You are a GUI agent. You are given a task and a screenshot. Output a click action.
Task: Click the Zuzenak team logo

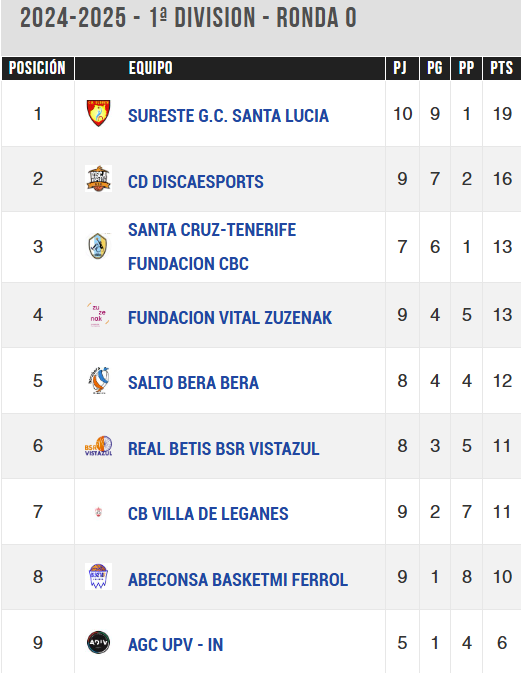click(98, 315)
